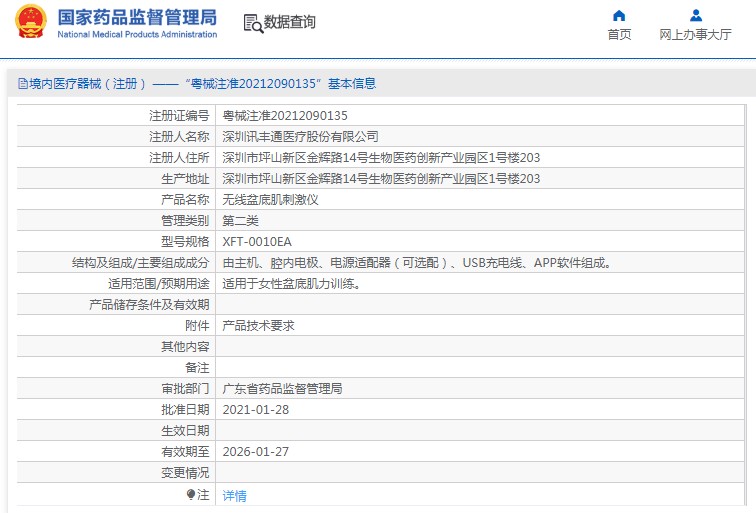Image resolution: width=756 pixels, height=513 pixels.
Task: Go to 首页 text link
Action: tap(619, 35)
